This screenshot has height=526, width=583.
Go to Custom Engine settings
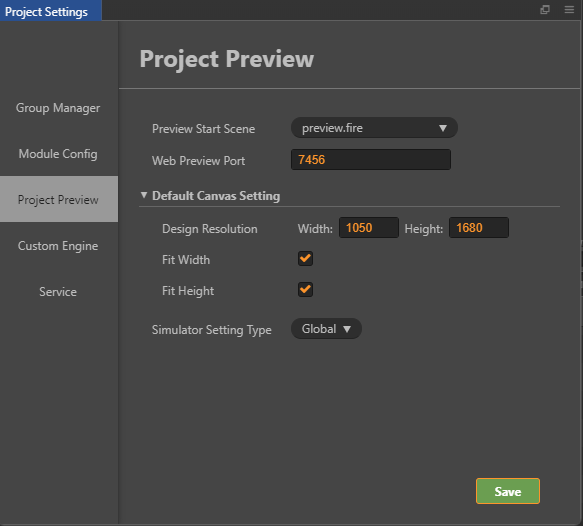[58, 246]
